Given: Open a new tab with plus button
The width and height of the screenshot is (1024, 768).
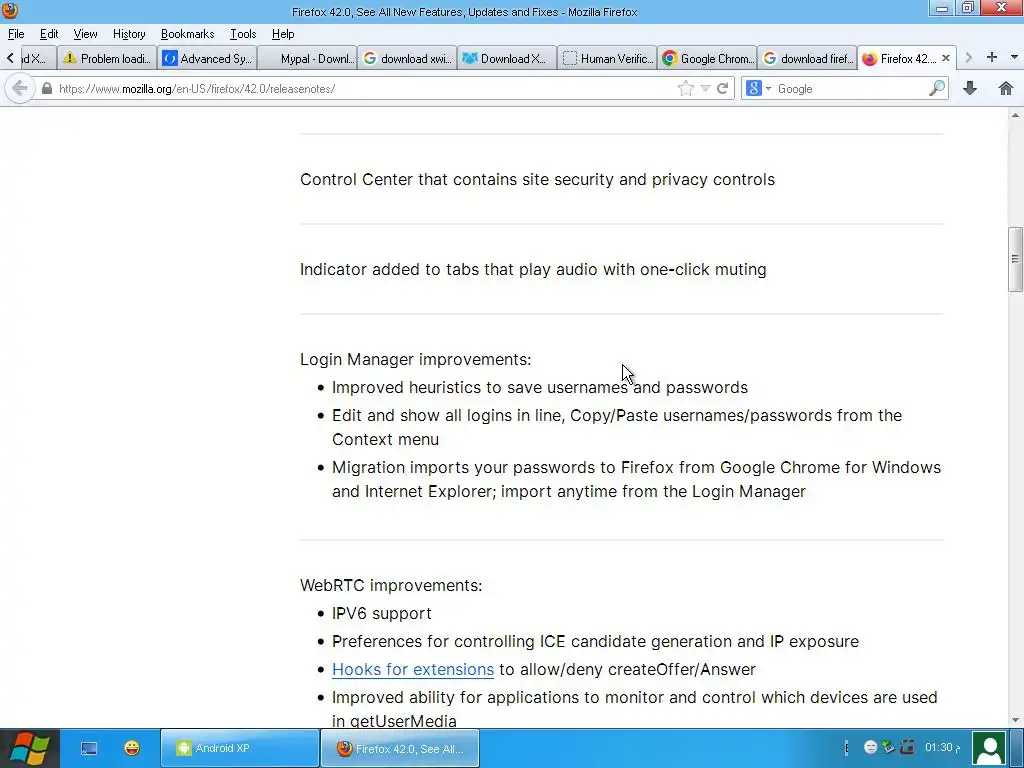Looking at the screenshot, I should point(992,57).
